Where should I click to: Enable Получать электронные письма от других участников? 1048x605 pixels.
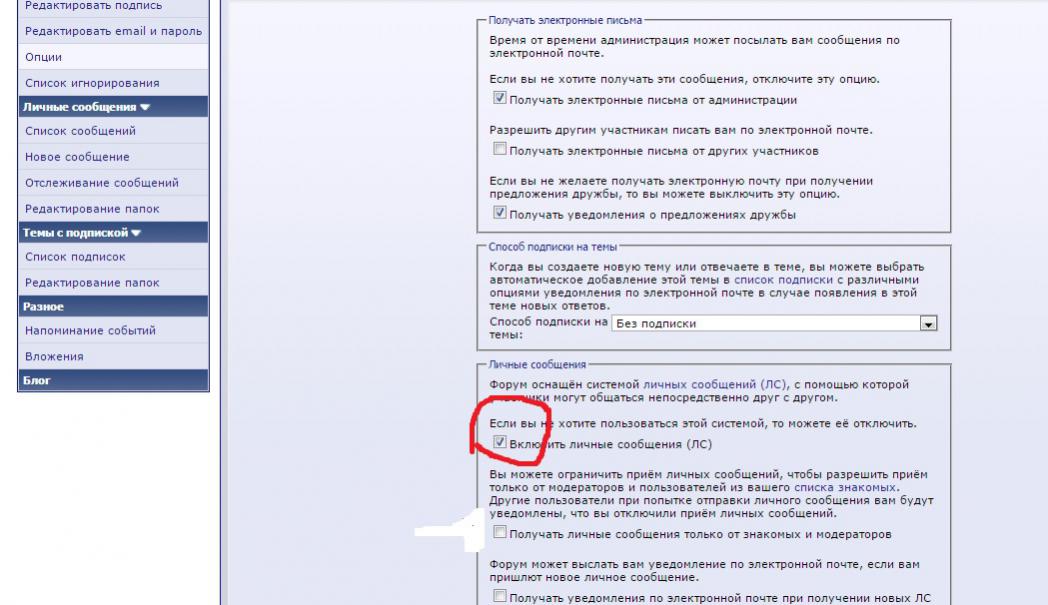500,149
